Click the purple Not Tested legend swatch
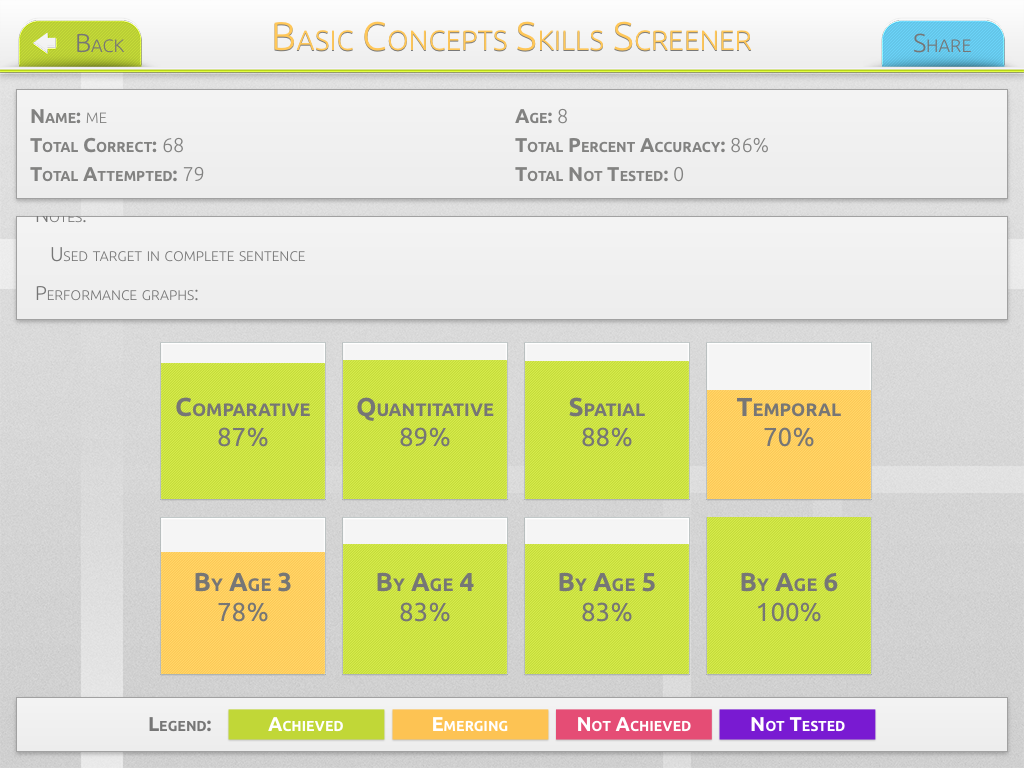 pyautogui.click(x=797, y=724)
